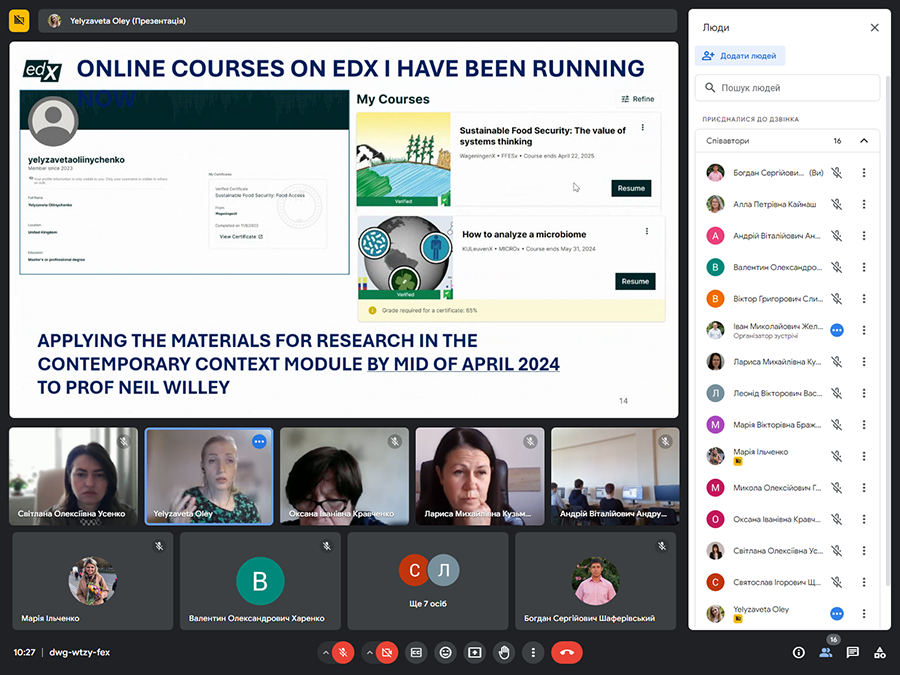Select Світлана Олексіївна Усенко's video tile

(73, 476)
